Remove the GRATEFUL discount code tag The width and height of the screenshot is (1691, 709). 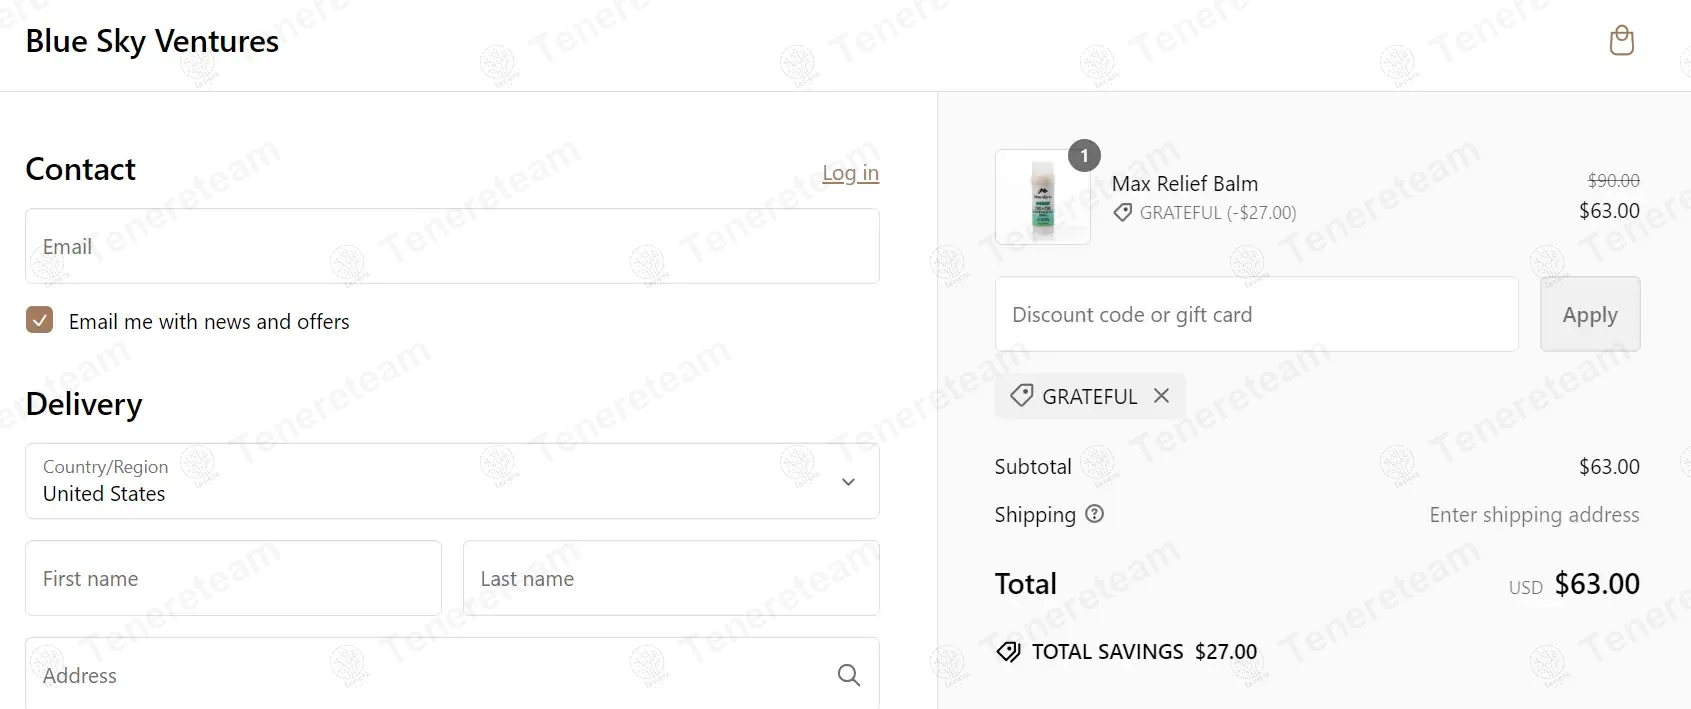coord(1161,396)
